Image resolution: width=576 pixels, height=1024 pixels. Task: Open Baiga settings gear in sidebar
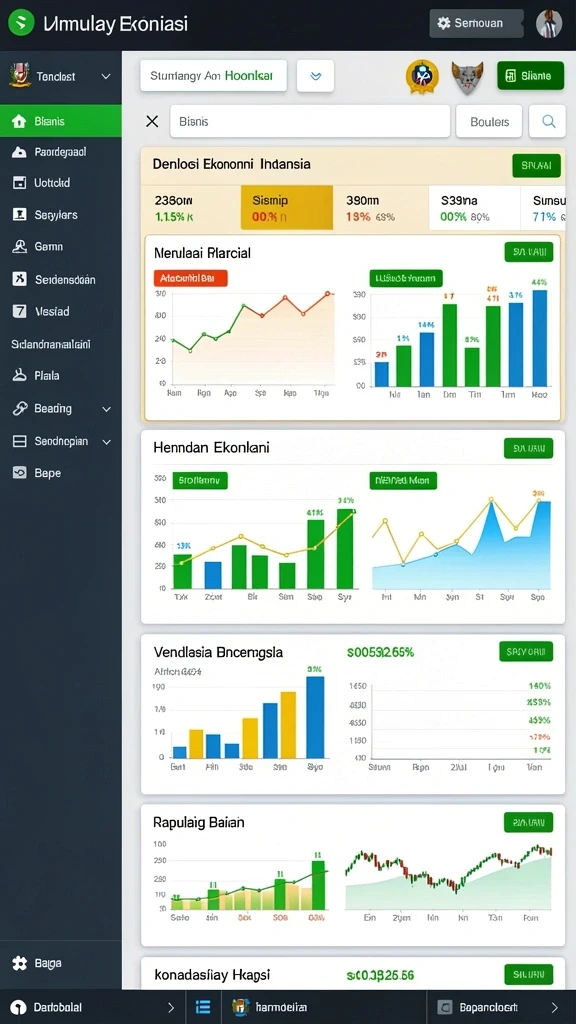pos(20,963)
